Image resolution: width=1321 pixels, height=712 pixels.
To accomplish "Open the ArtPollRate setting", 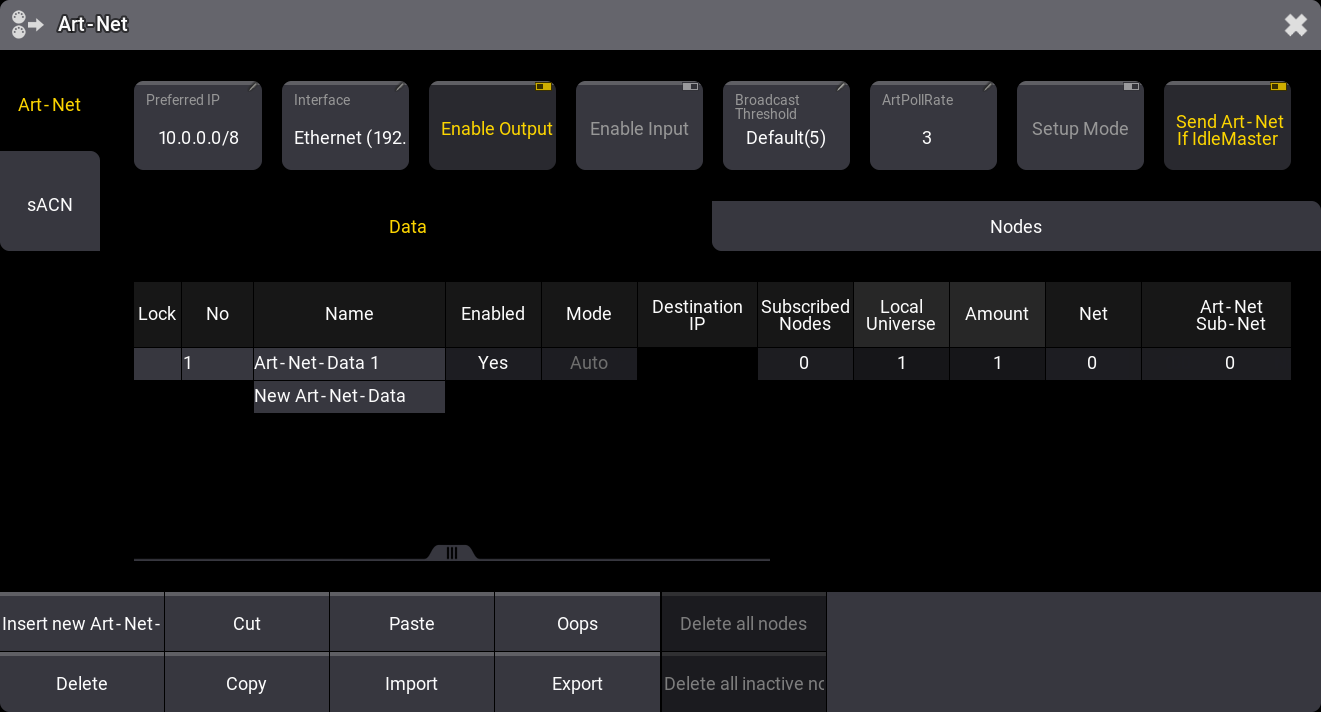I will pos(933,126).
